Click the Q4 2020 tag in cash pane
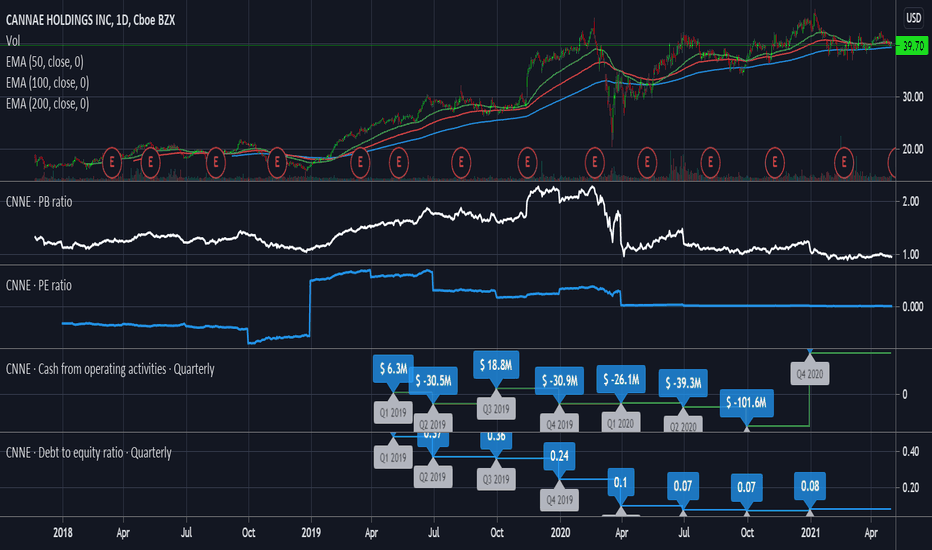Screen dimensions: 932x550 [810, 374]
